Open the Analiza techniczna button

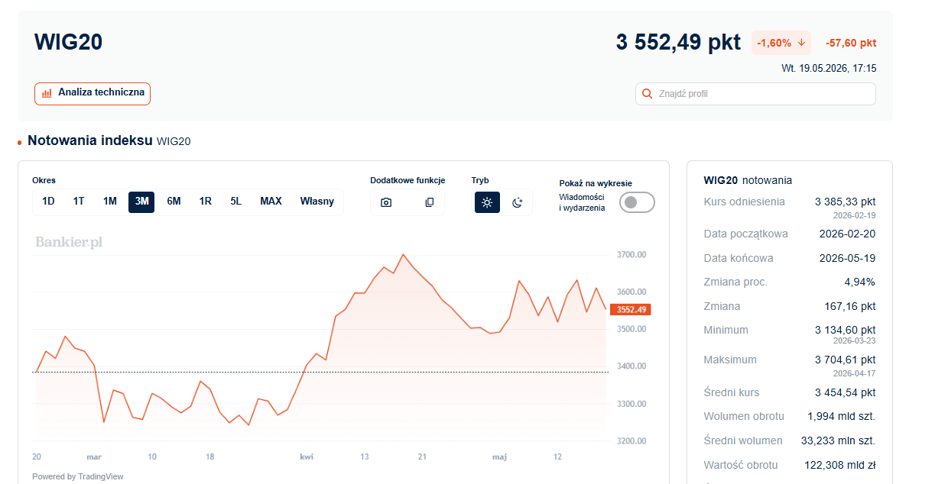(93, 94)
